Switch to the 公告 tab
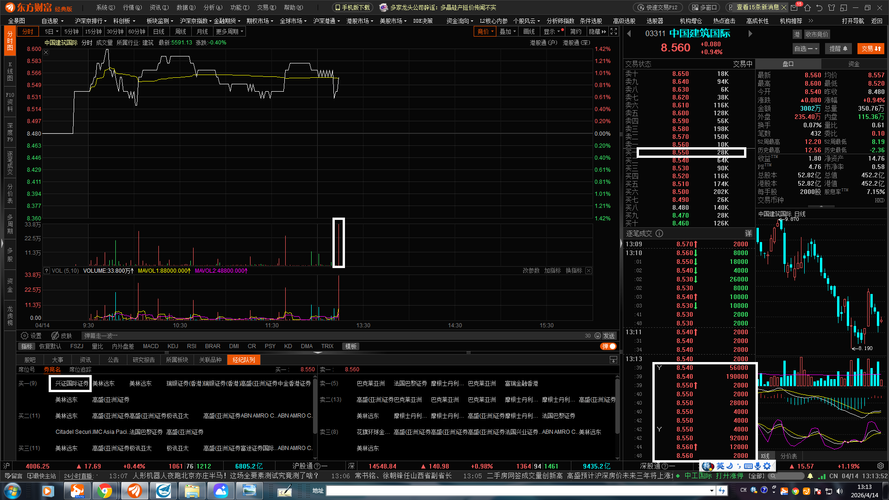The height and width of the screenshot is (500, 889). point(113,359)
